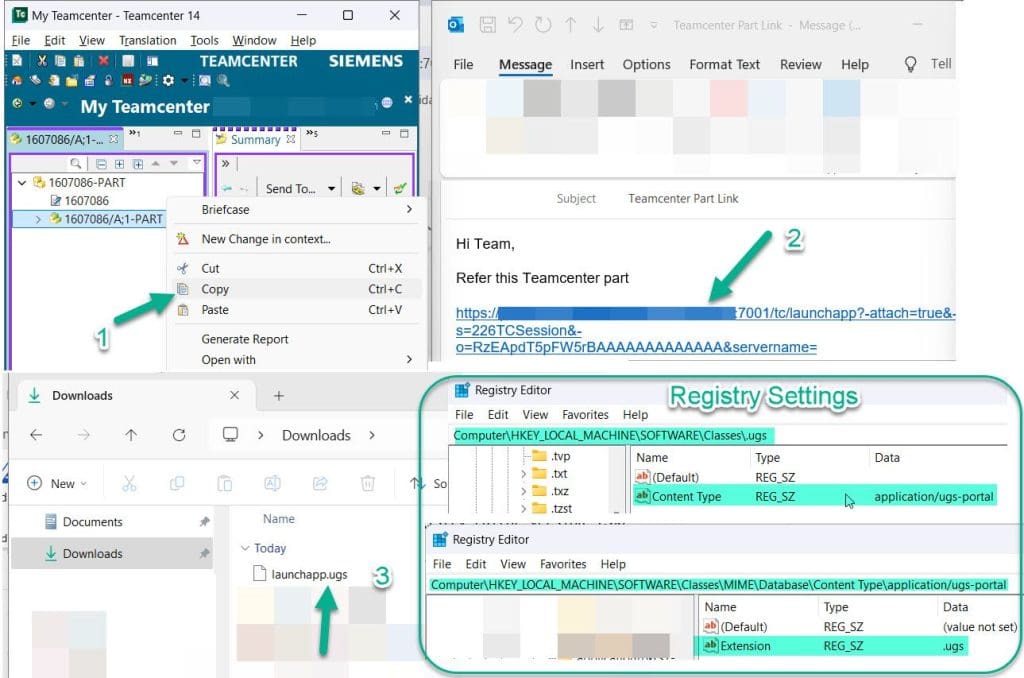Open the Open with submenu
Screen dimensions: 1024x678
tap(293, 360)
